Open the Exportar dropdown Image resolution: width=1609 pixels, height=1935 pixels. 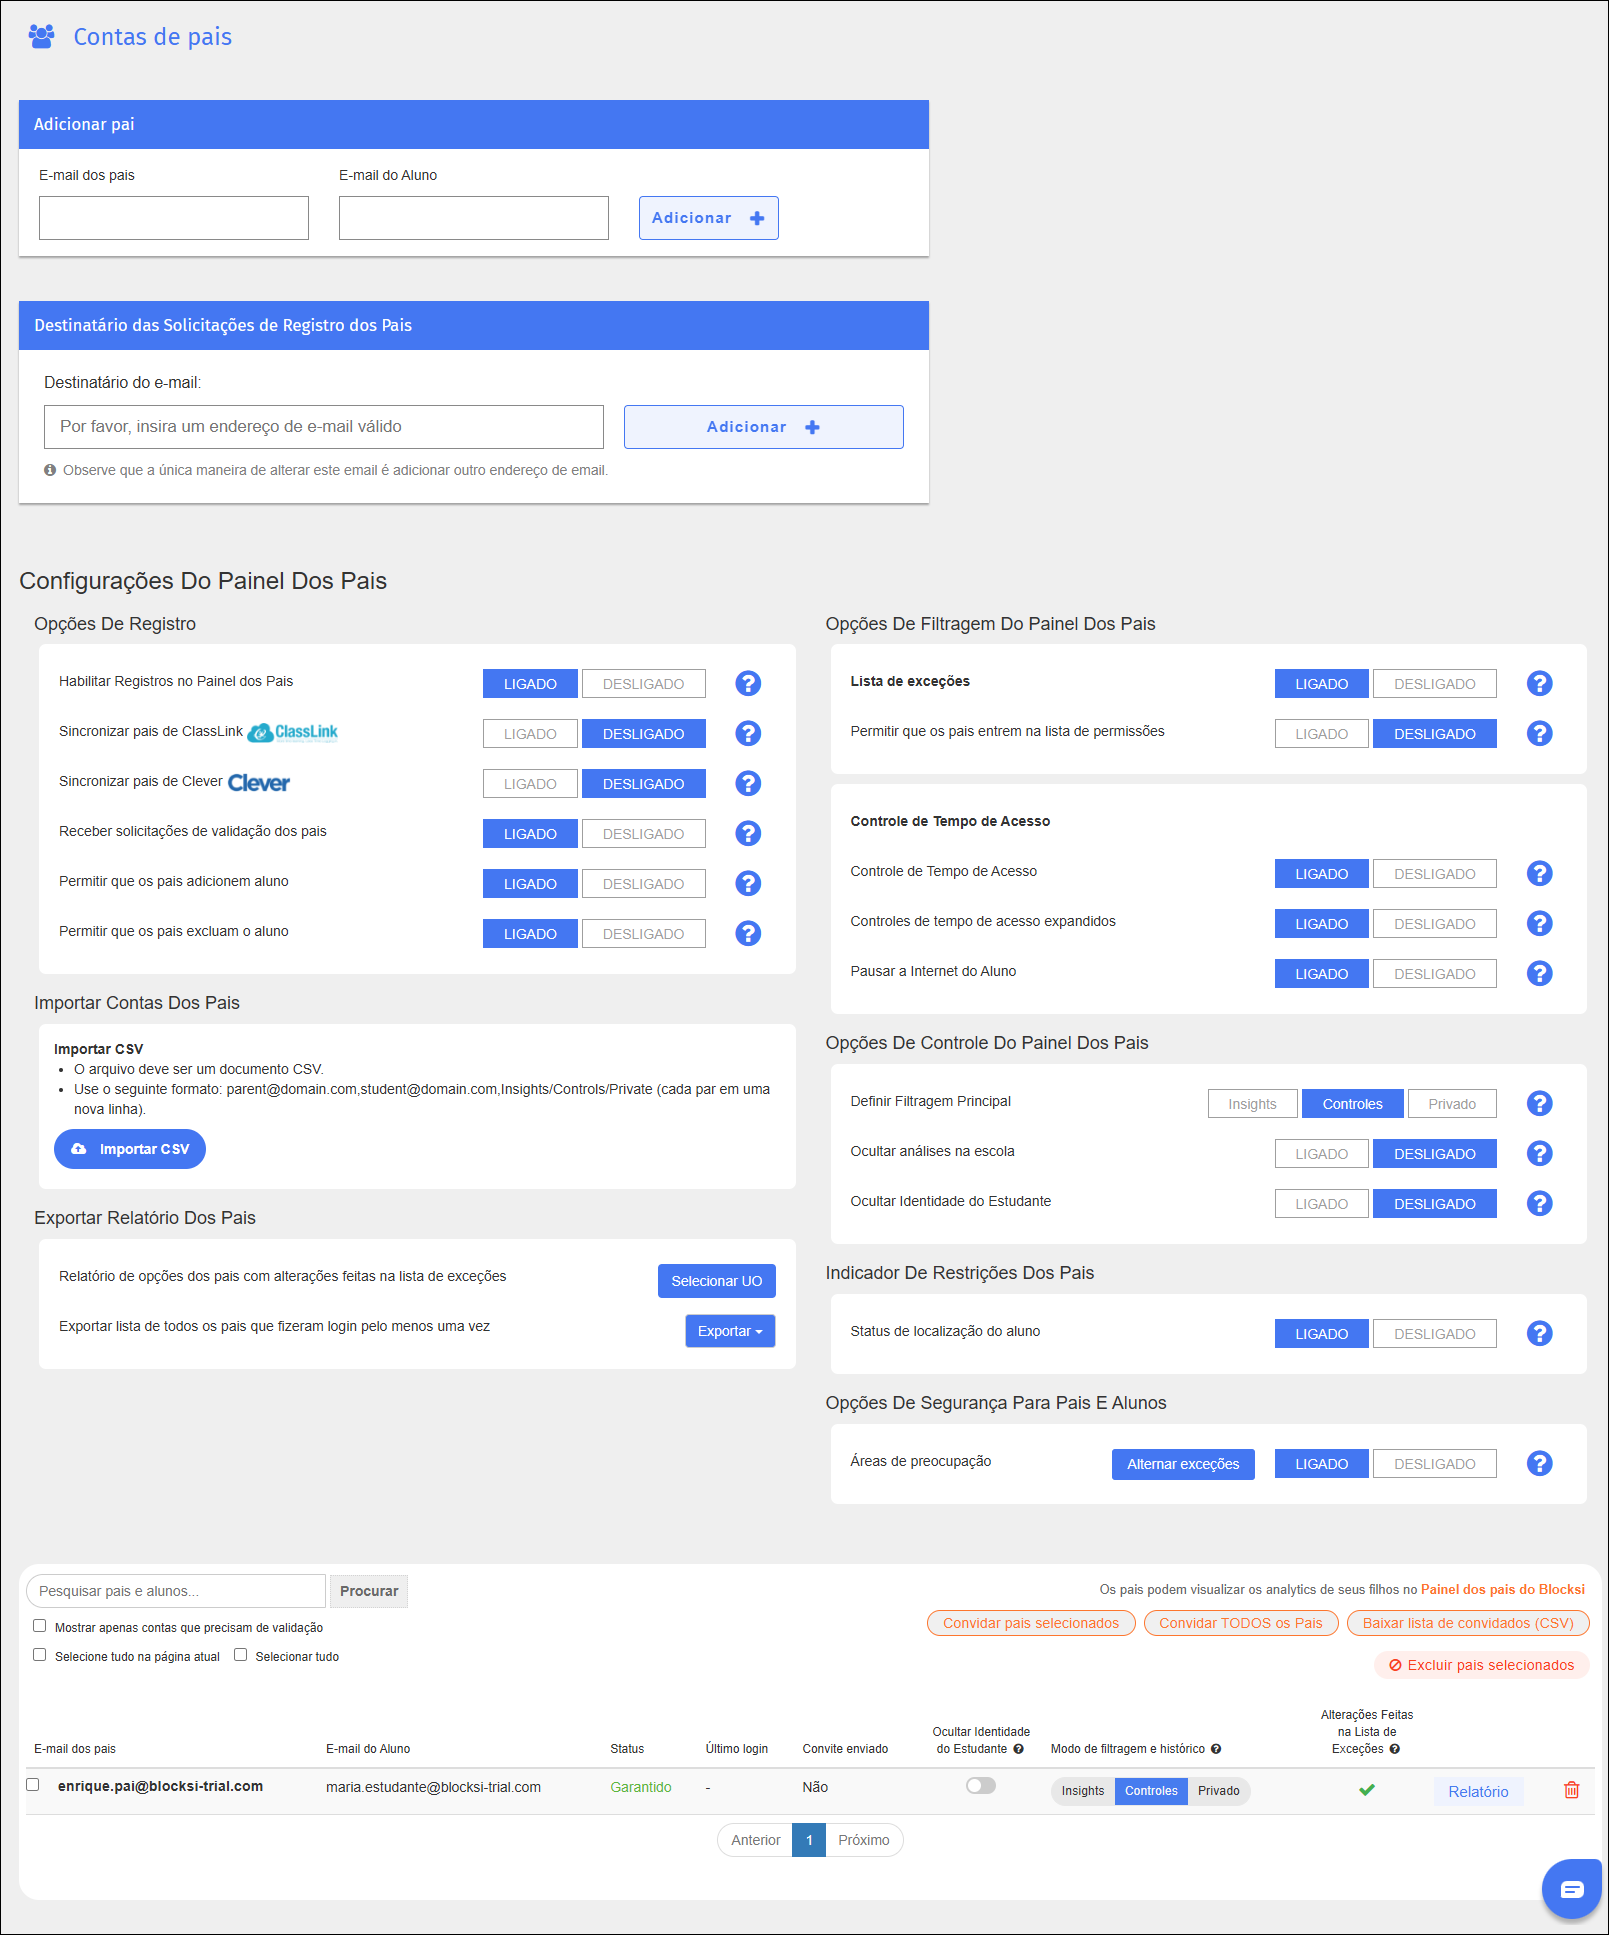pos(730,1331)
